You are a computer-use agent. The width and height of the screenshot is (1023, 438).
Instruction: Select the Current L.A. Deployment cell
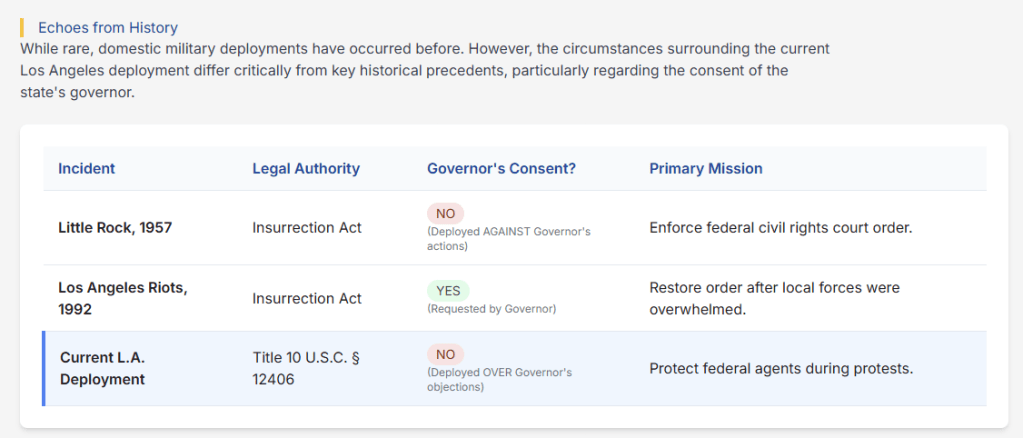pyautogui.click(x=102, y=368)
